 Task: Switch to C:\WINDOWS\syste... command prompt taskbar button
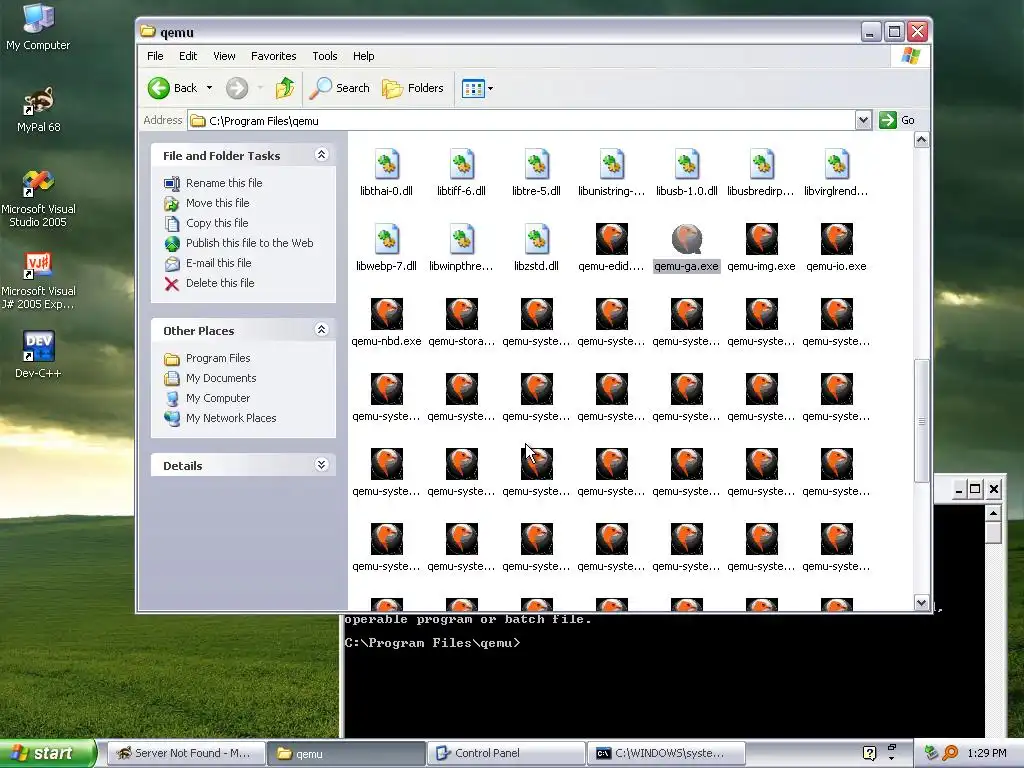tap(666, 753)
